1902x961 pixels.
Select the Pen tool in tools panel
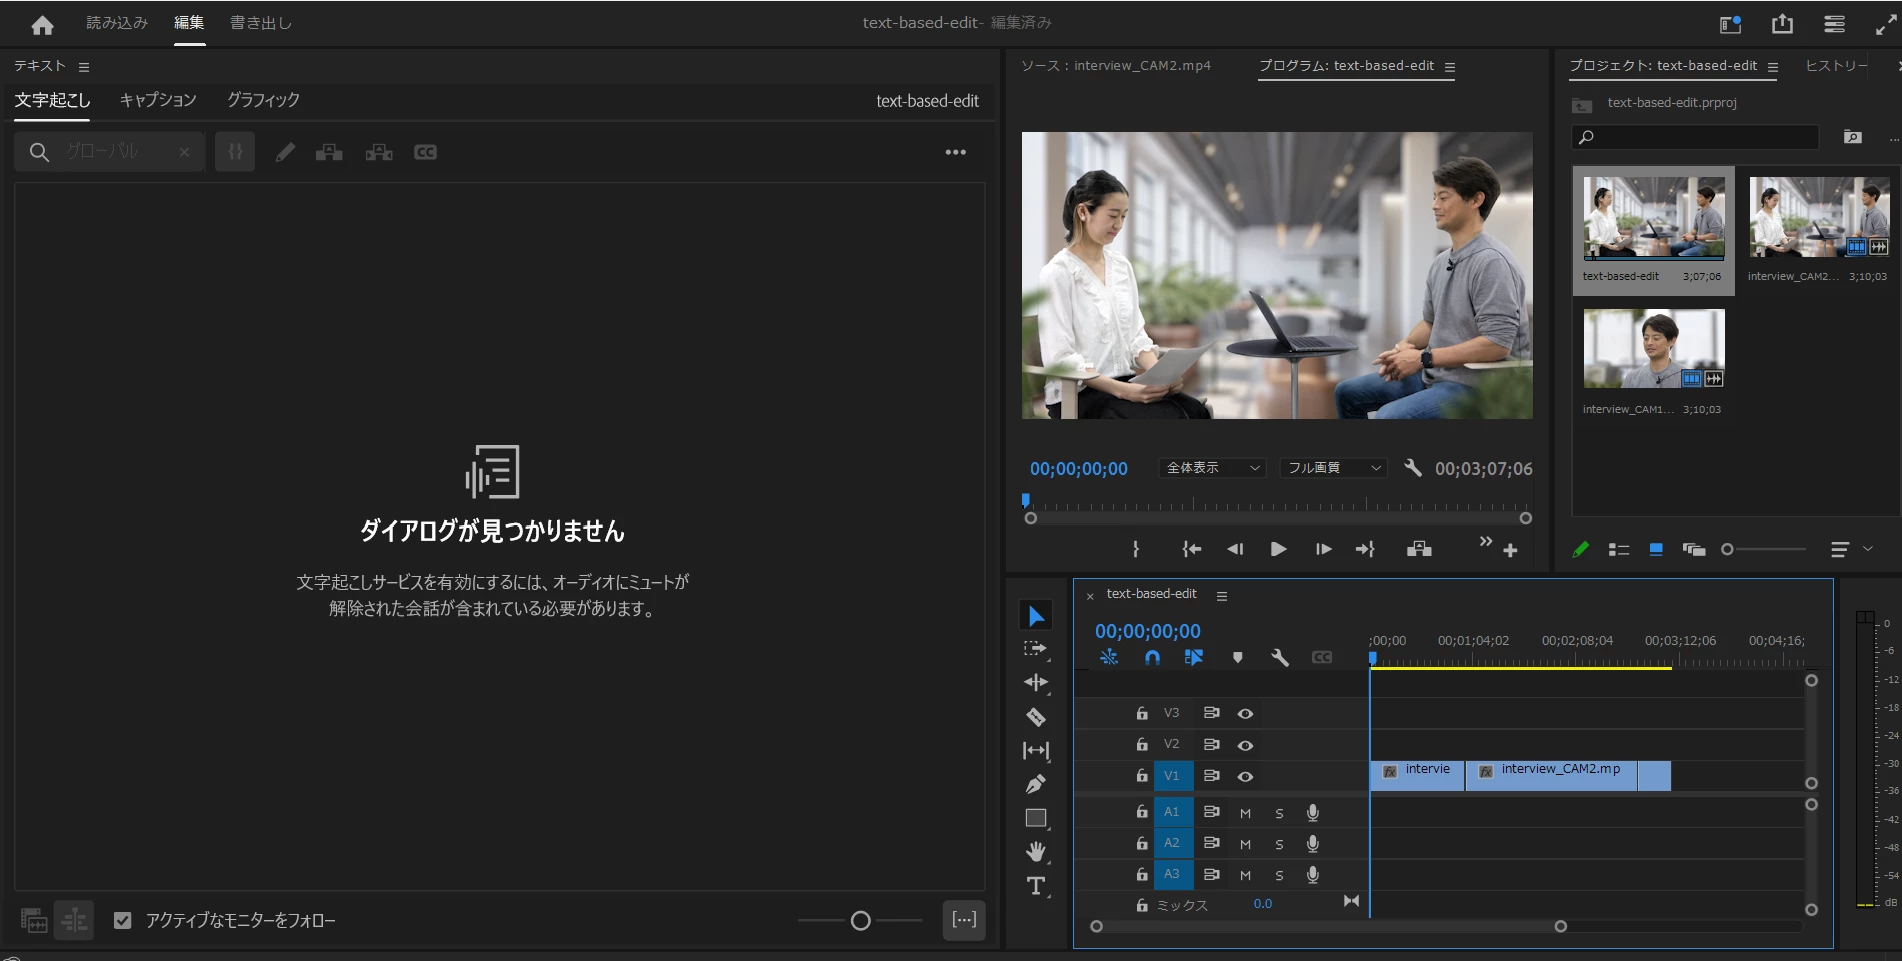1036,784
